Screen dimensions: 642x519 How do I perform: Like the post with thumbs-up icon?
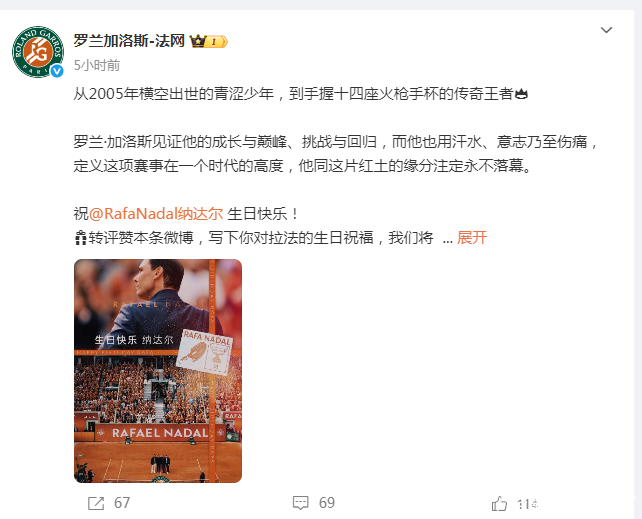(x=499, y=504)
